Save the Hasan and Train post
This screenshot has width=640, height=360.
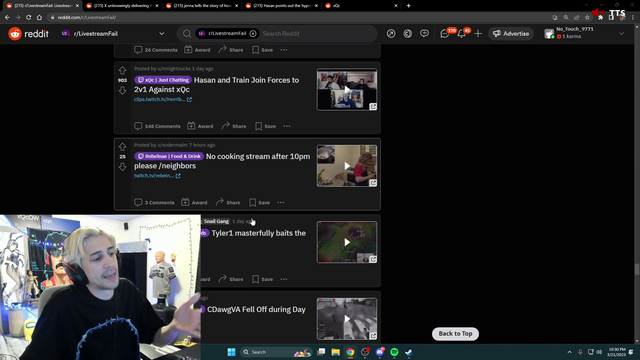265,126
